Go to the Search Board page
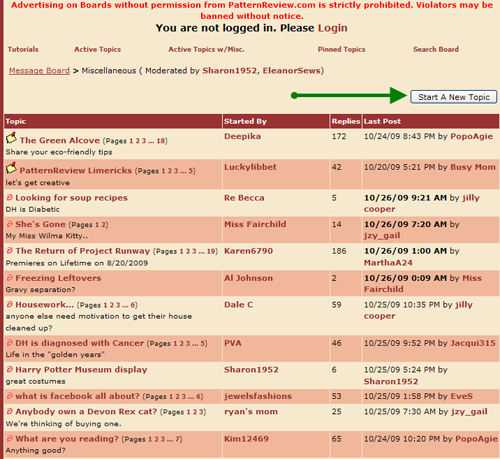Image resolution: width=500 pixels, height=459 pixels. pos(436,49)
